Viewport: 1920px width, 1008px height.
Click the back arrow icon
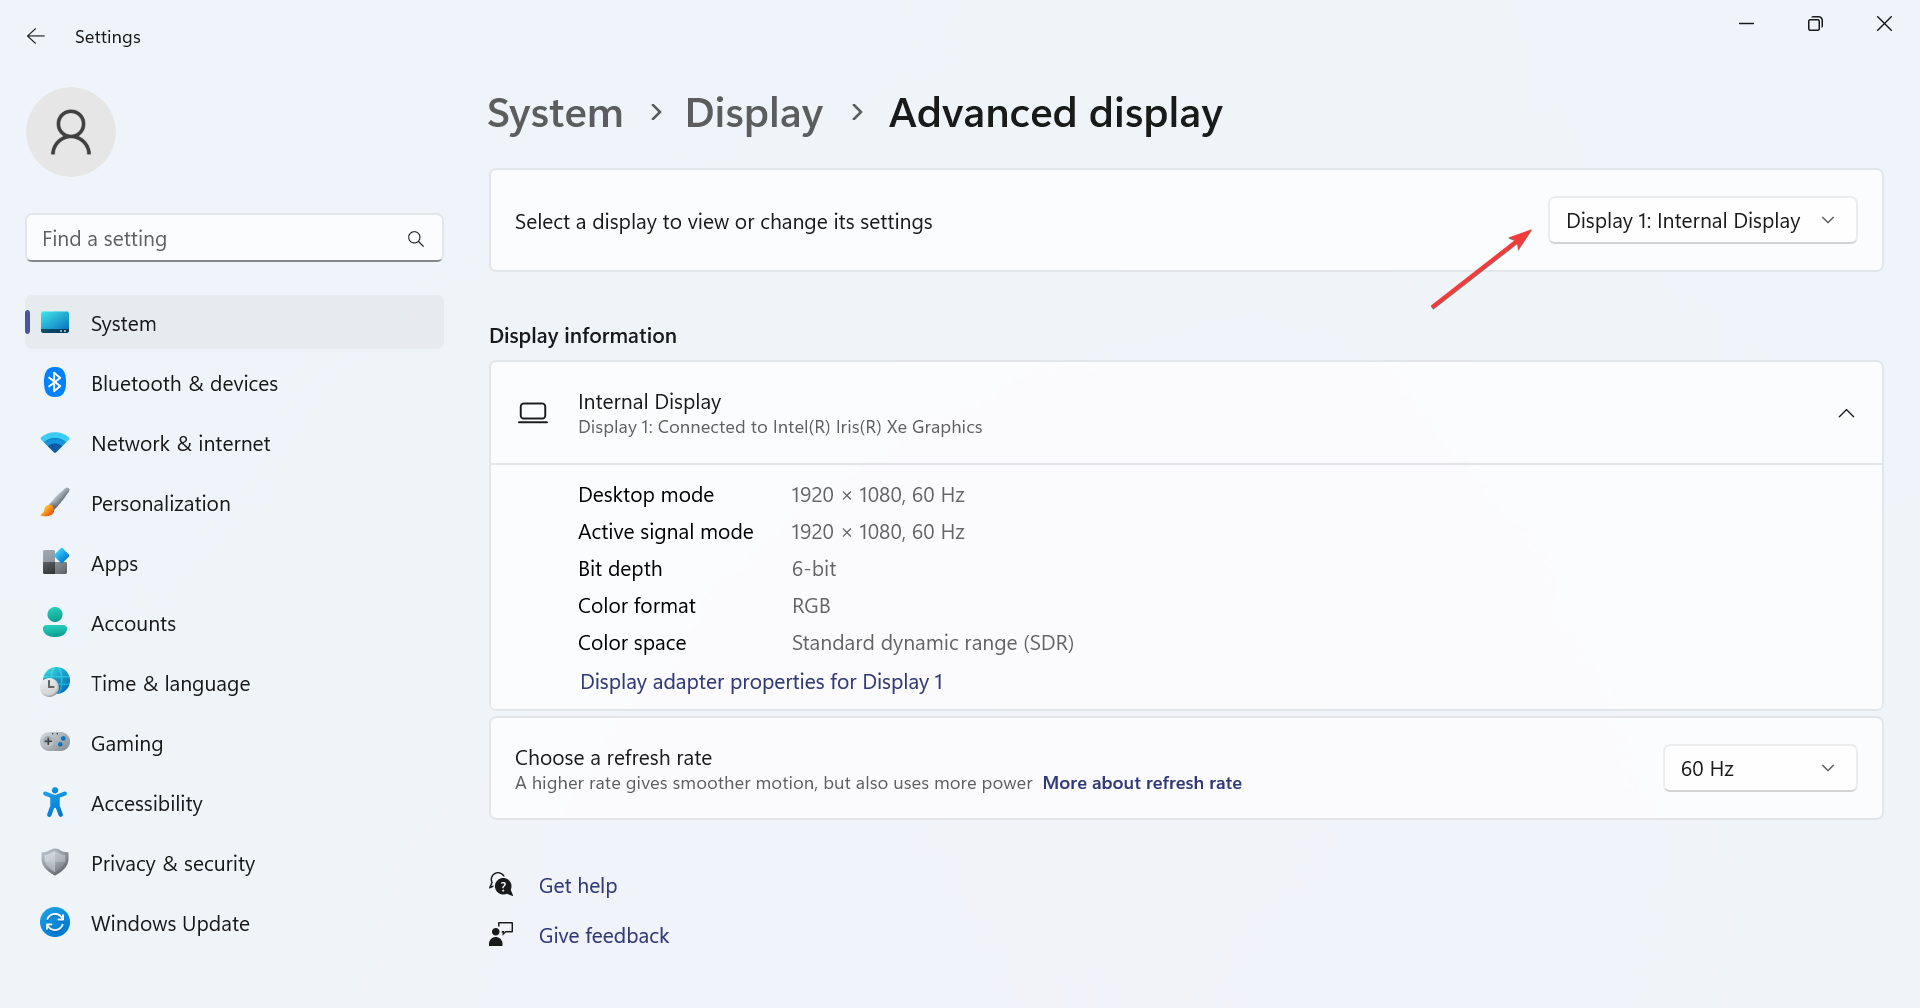(x=36, y=37)
